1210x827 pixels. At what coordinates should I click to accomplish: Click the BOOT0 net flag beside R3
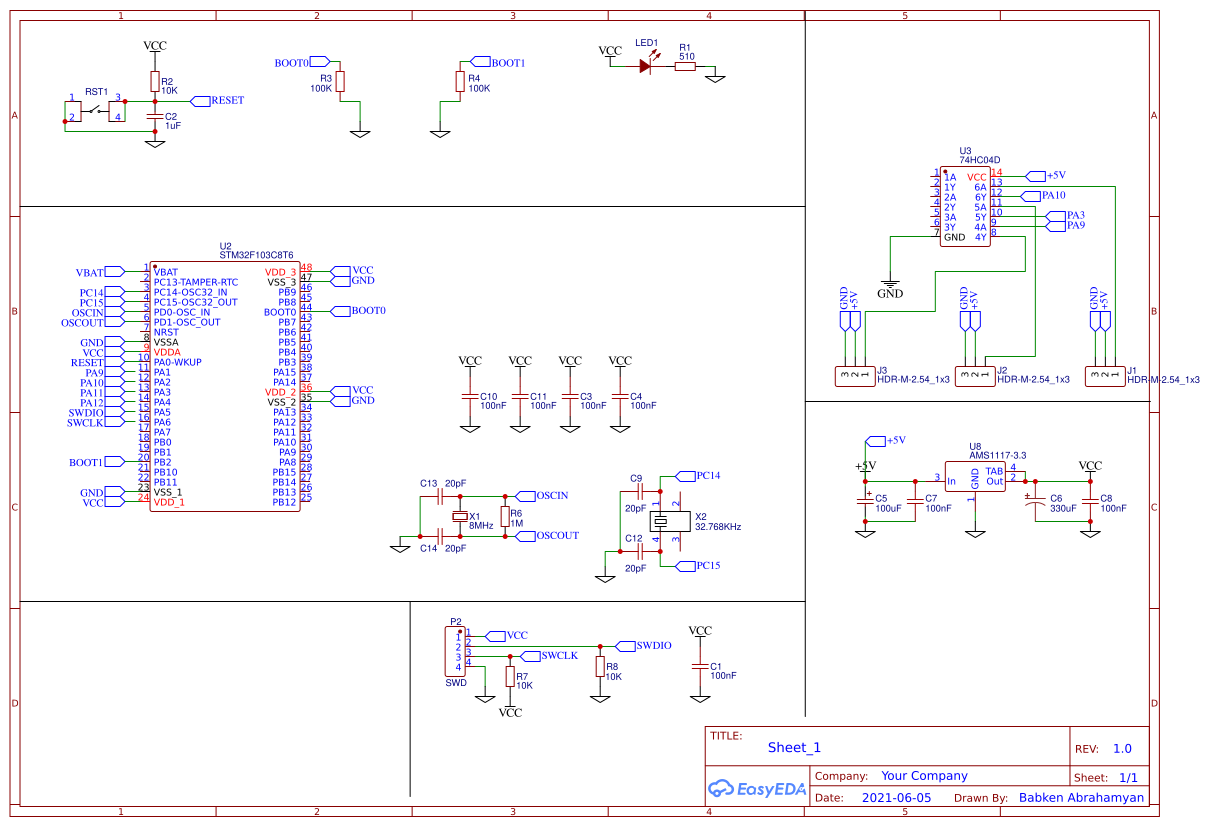tap(302, 63)
